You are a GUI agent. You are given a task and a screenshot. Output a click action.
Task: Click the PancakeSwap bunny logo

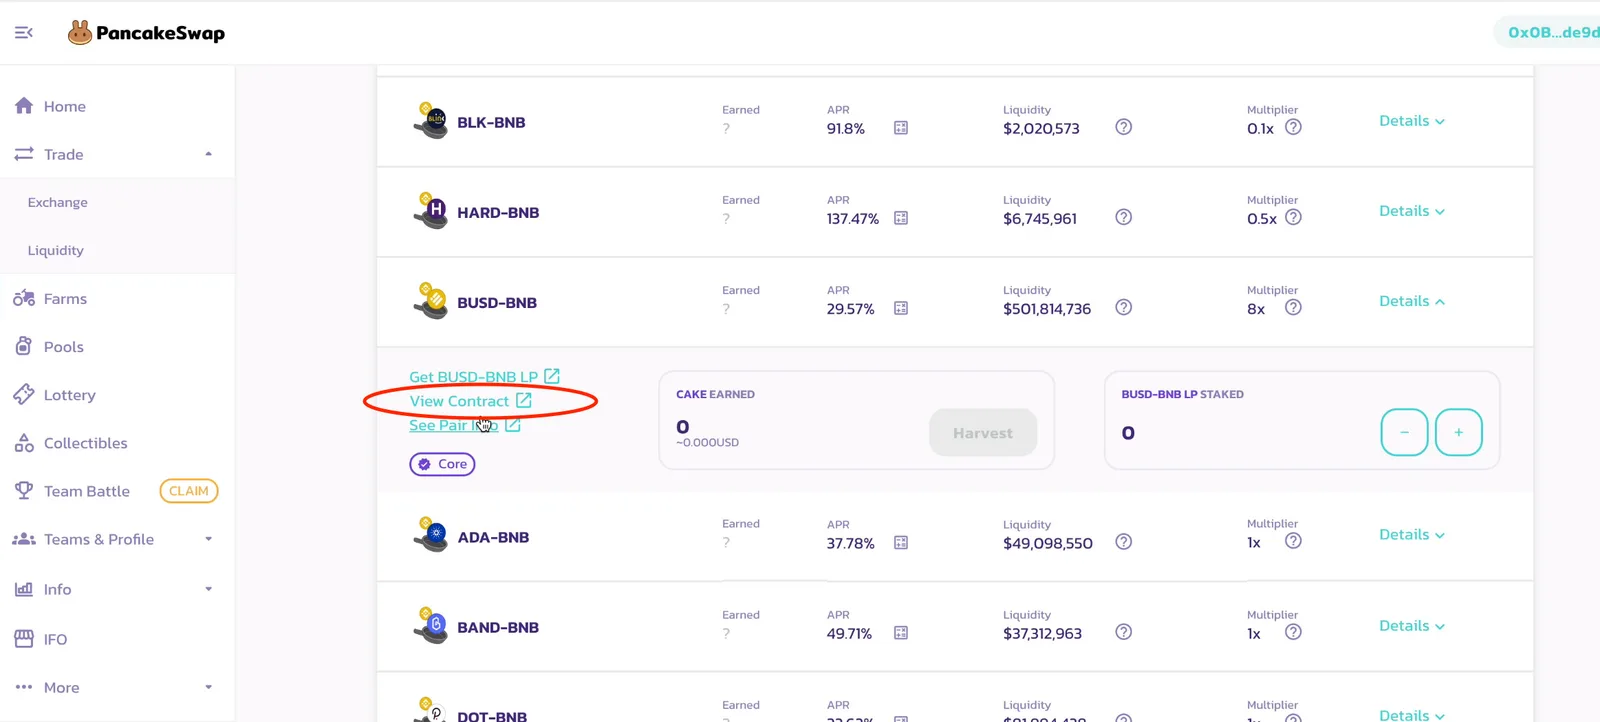pos(80,33)
